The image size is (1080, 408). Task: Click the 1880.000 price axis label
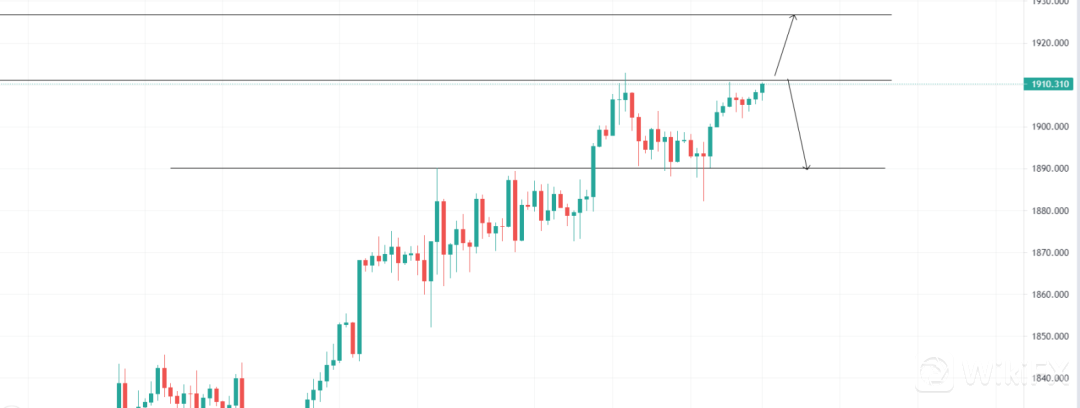pyautogui.click(x=1054, y=211)
